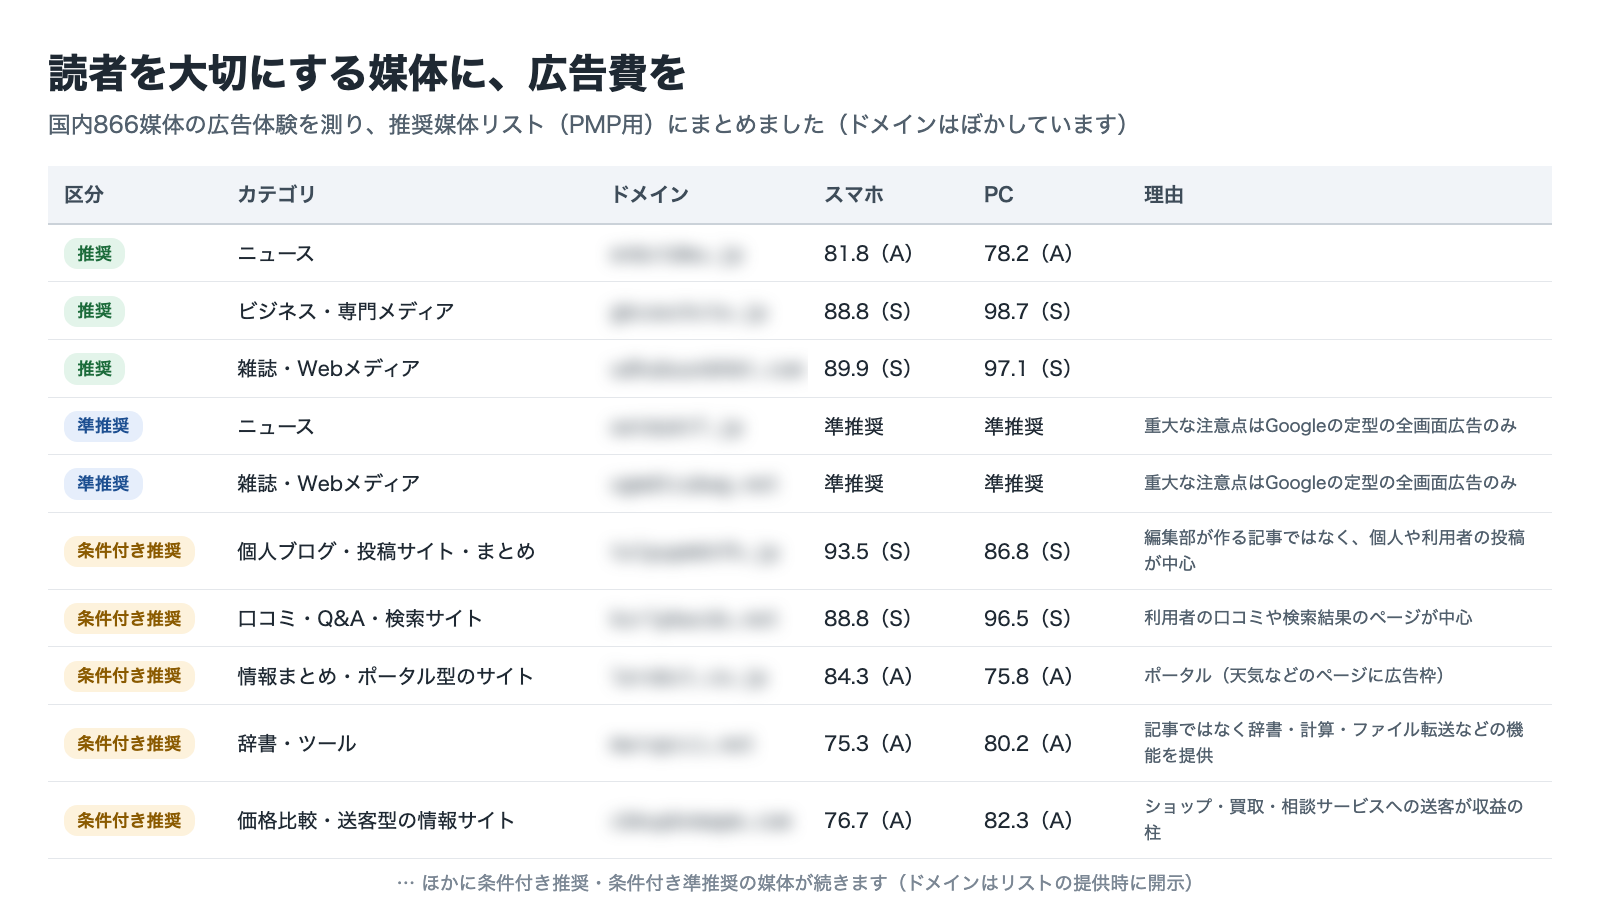The height and width of the screenshot is (900, 1600).
Task: Select the 情報まとめ・ポータル型のサイト category cell
Action: (x=386, y=676)
